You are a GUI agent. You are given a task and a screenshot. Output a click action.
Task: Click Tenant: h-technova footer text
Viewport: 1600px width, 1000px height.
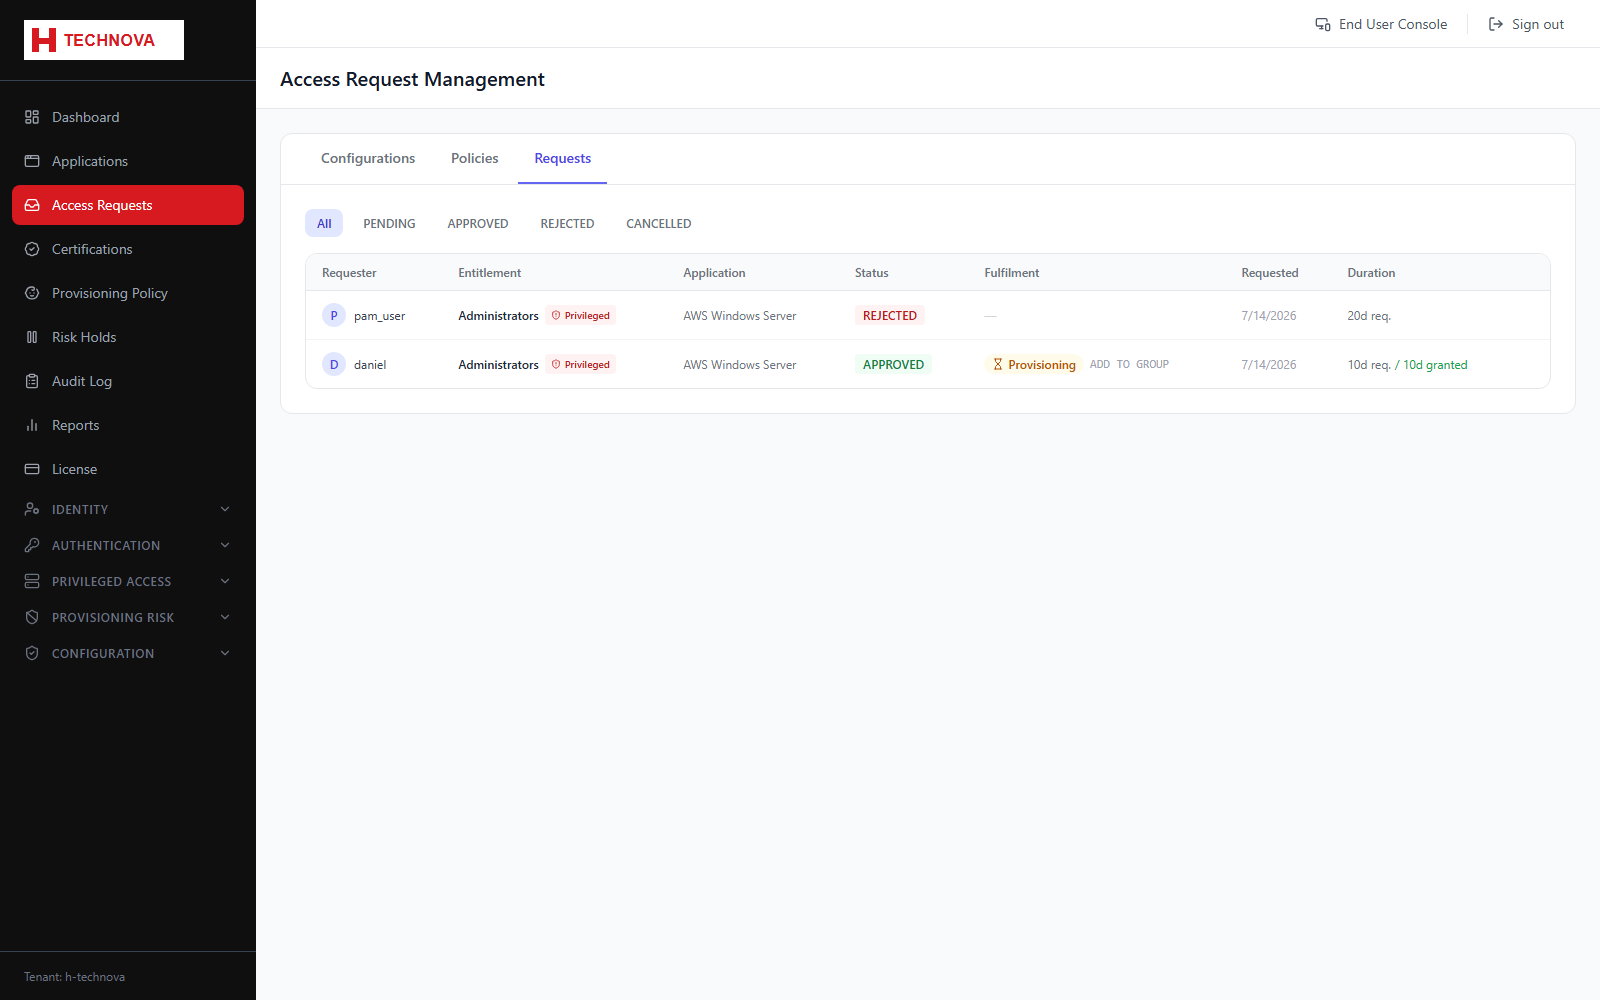[74, 977]
